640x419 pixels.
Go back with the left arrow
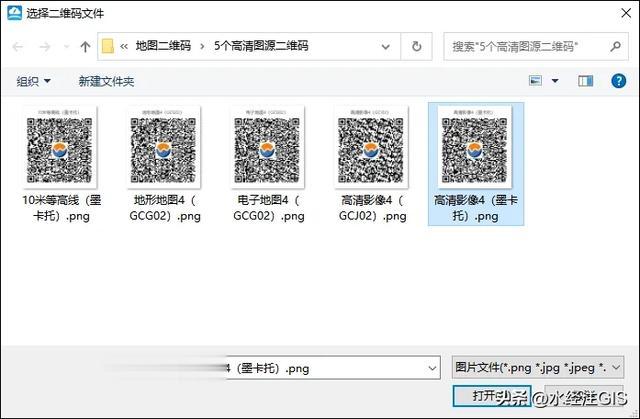(x=18, y=47)
